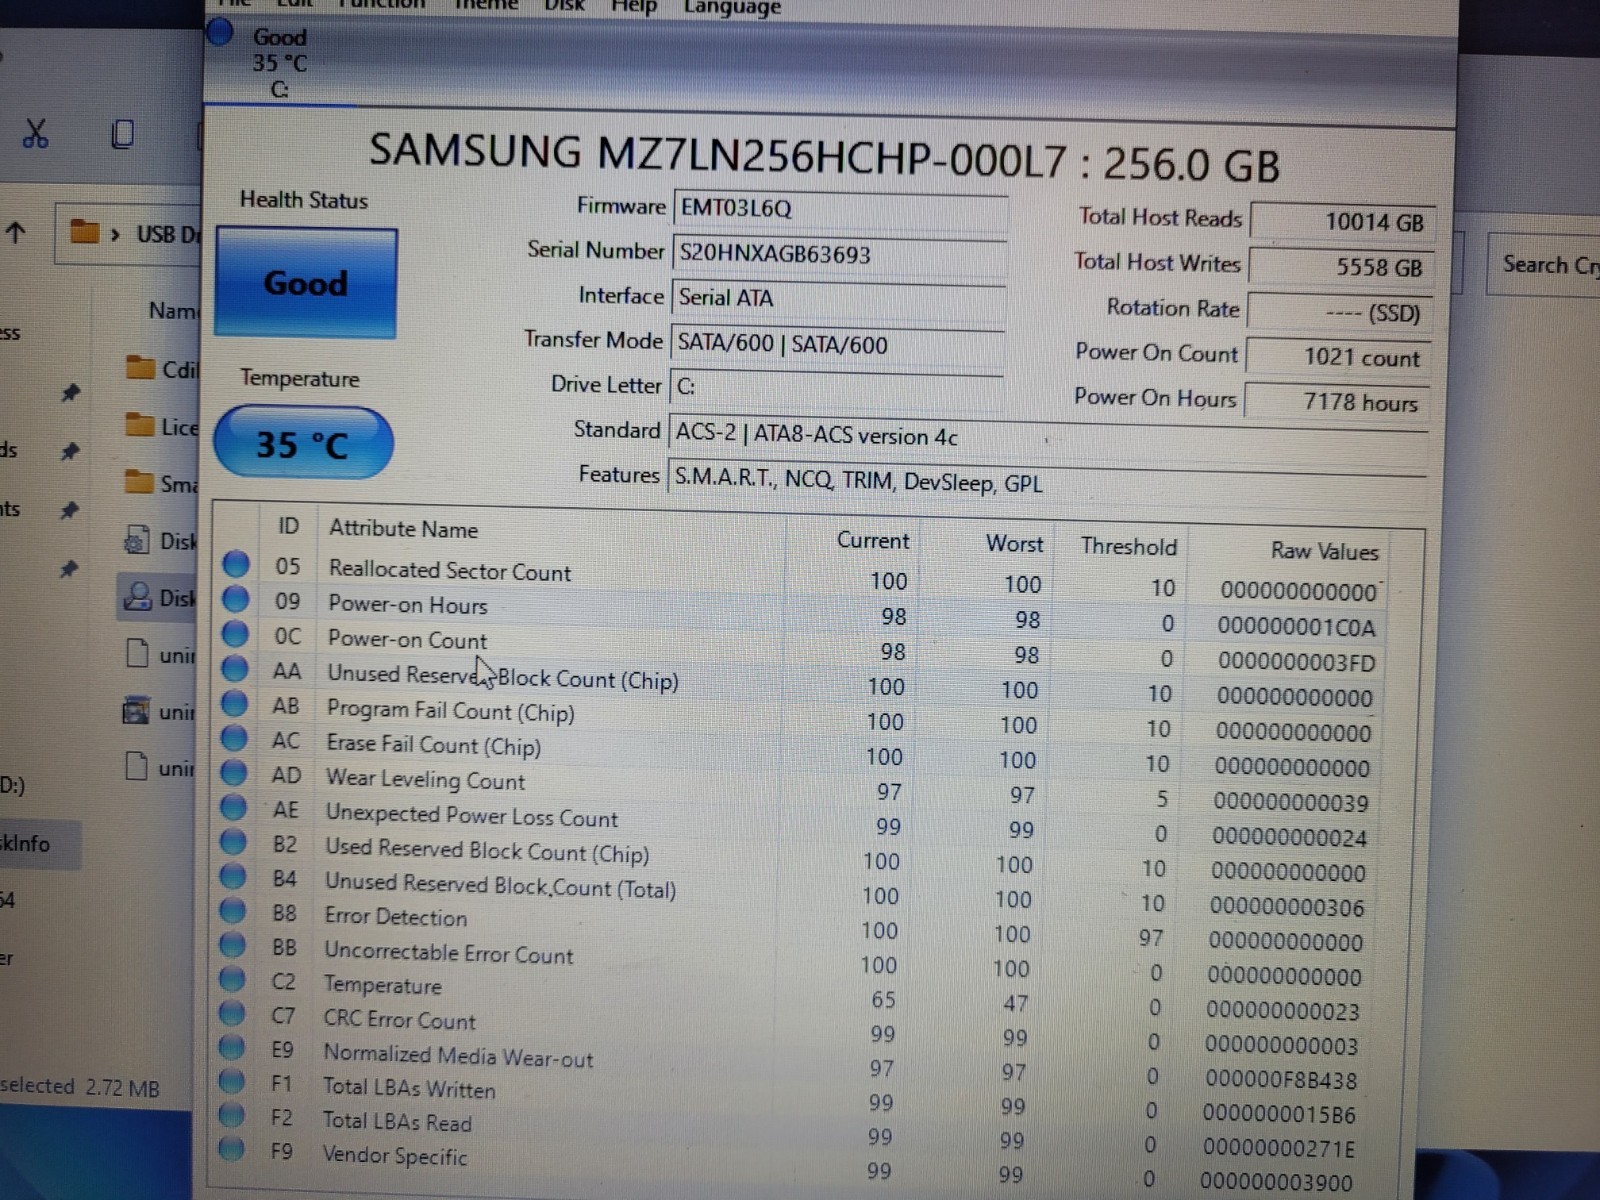
Task: Open the Help menu
Action: coord(633,7)
